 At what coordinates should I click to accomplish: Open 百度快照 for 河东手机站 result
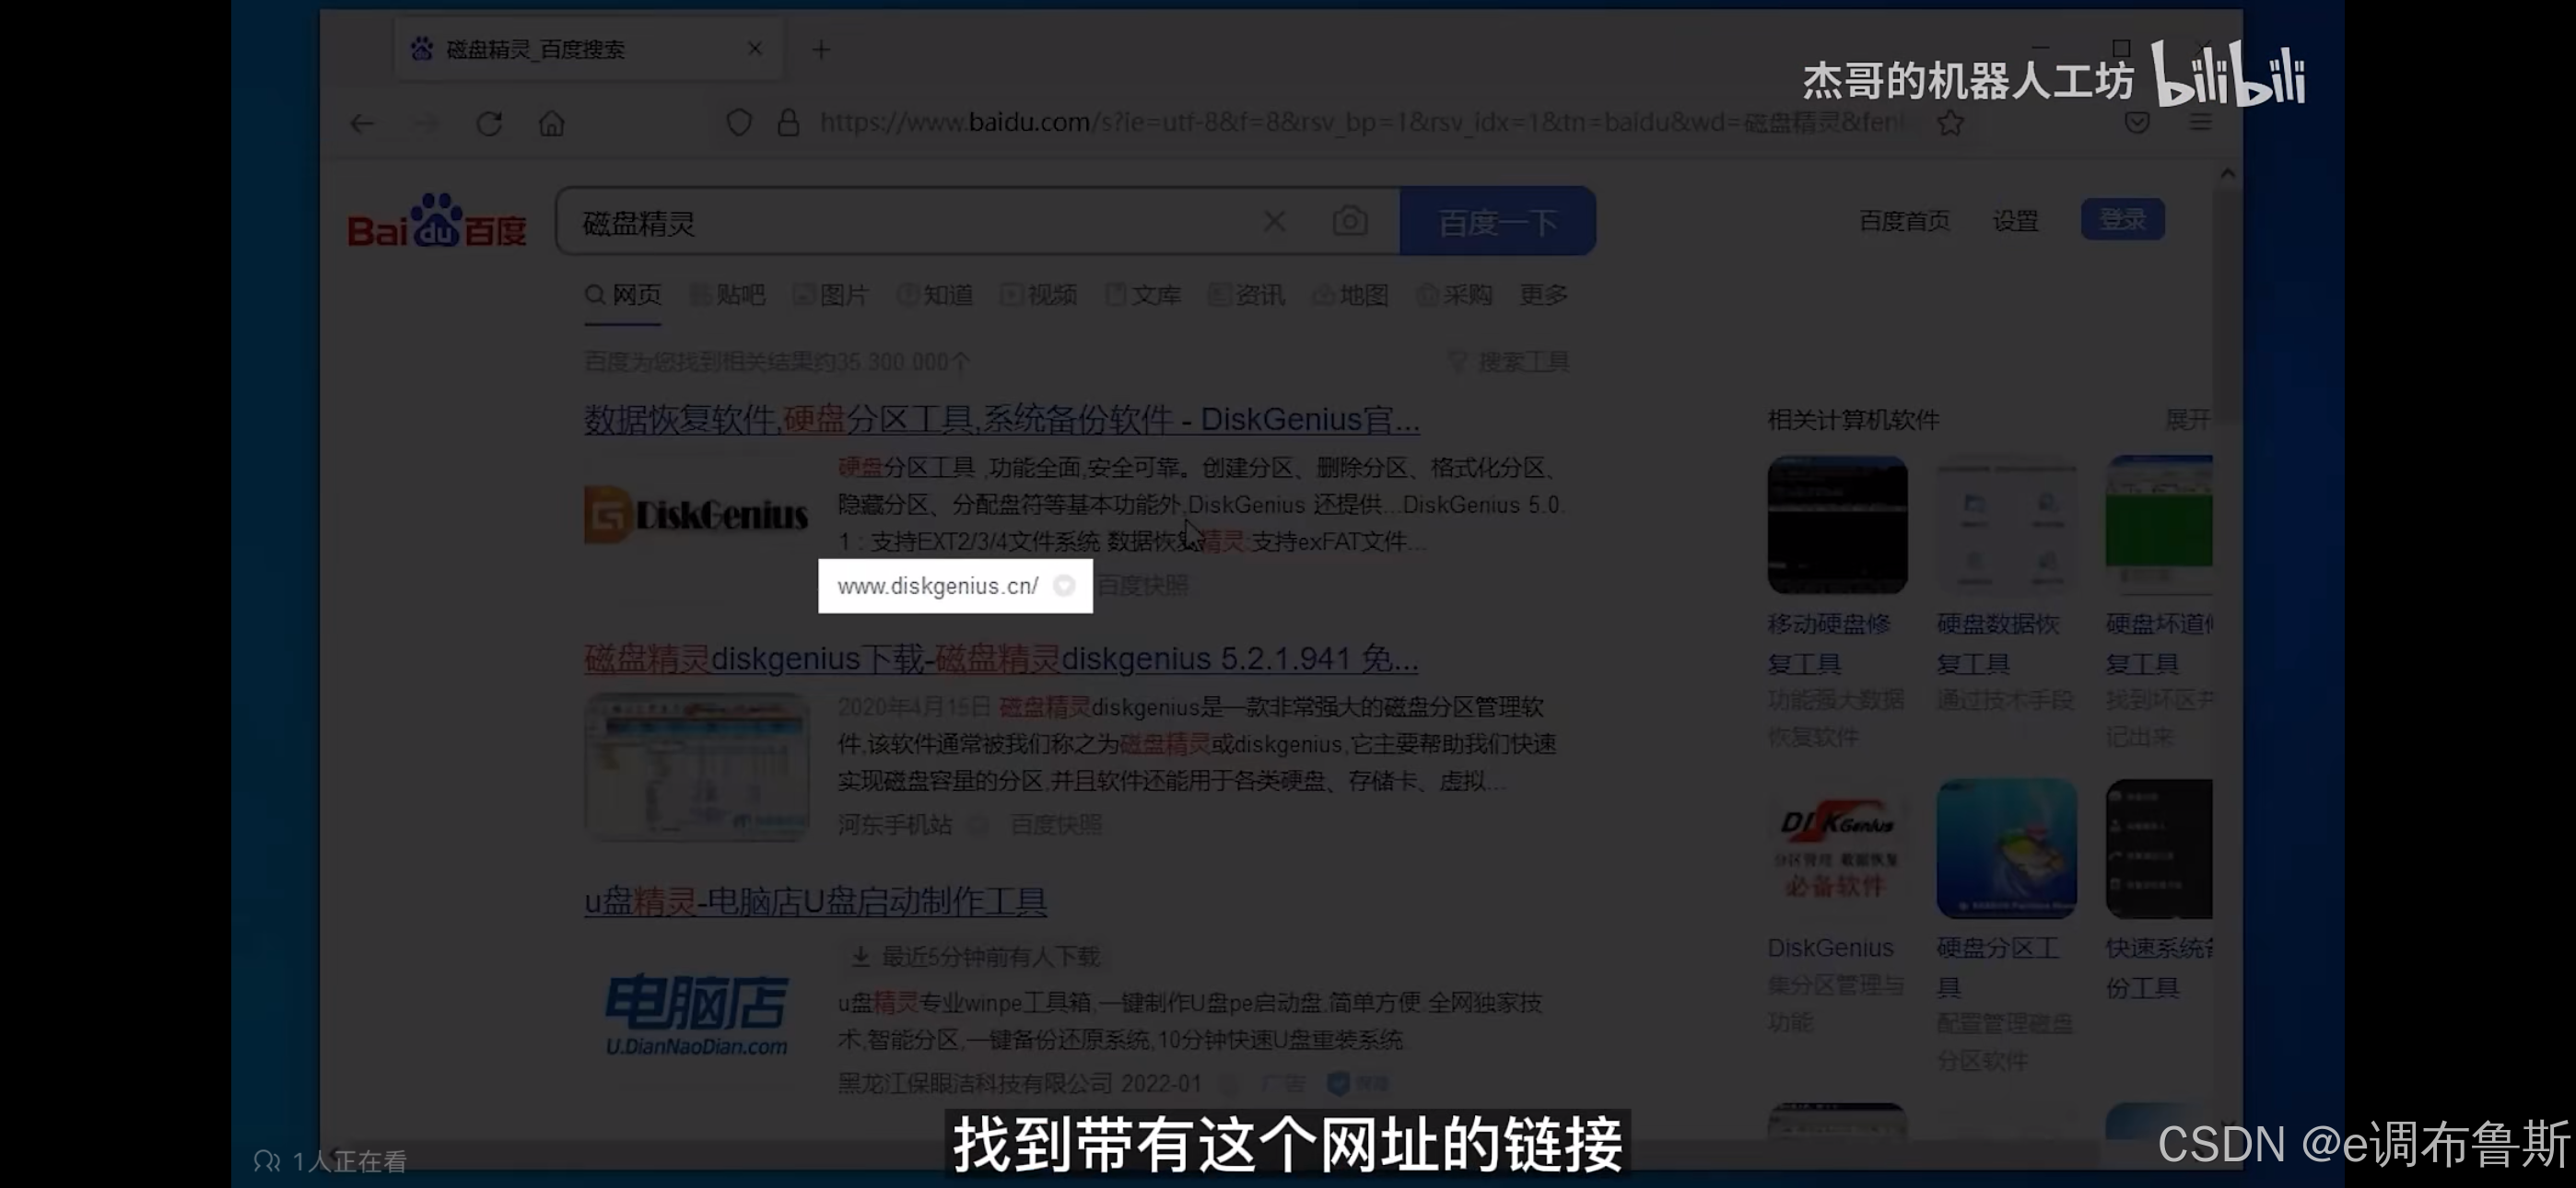(x=1056, y=825)
